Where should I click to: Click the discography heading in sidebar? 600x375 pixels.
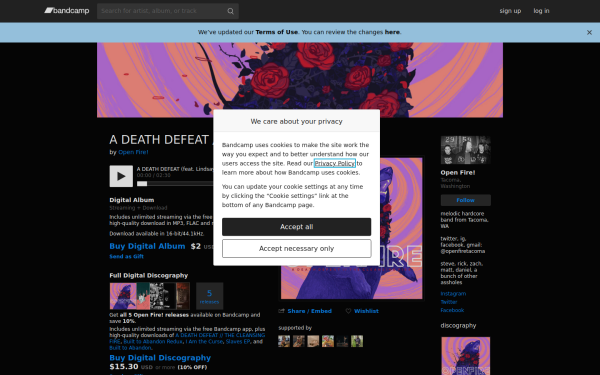click(458, 326)
